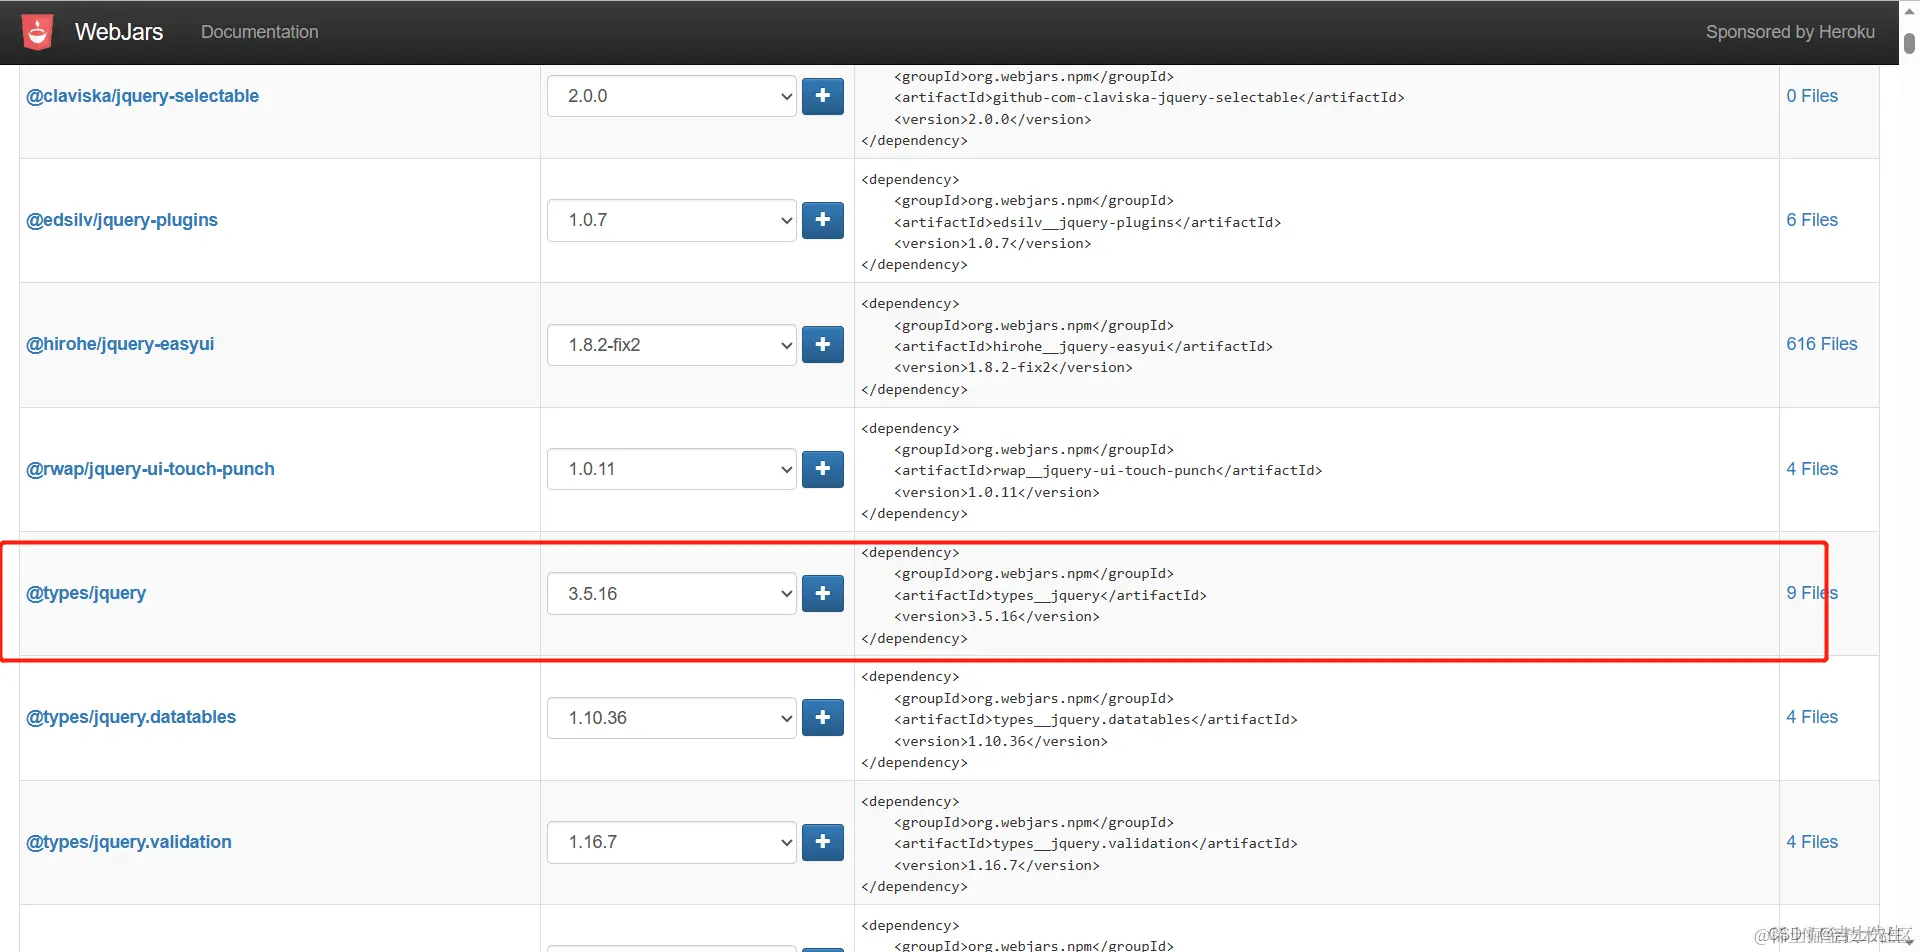Open 4 Files link for jquery.validation

point(1812,842)
